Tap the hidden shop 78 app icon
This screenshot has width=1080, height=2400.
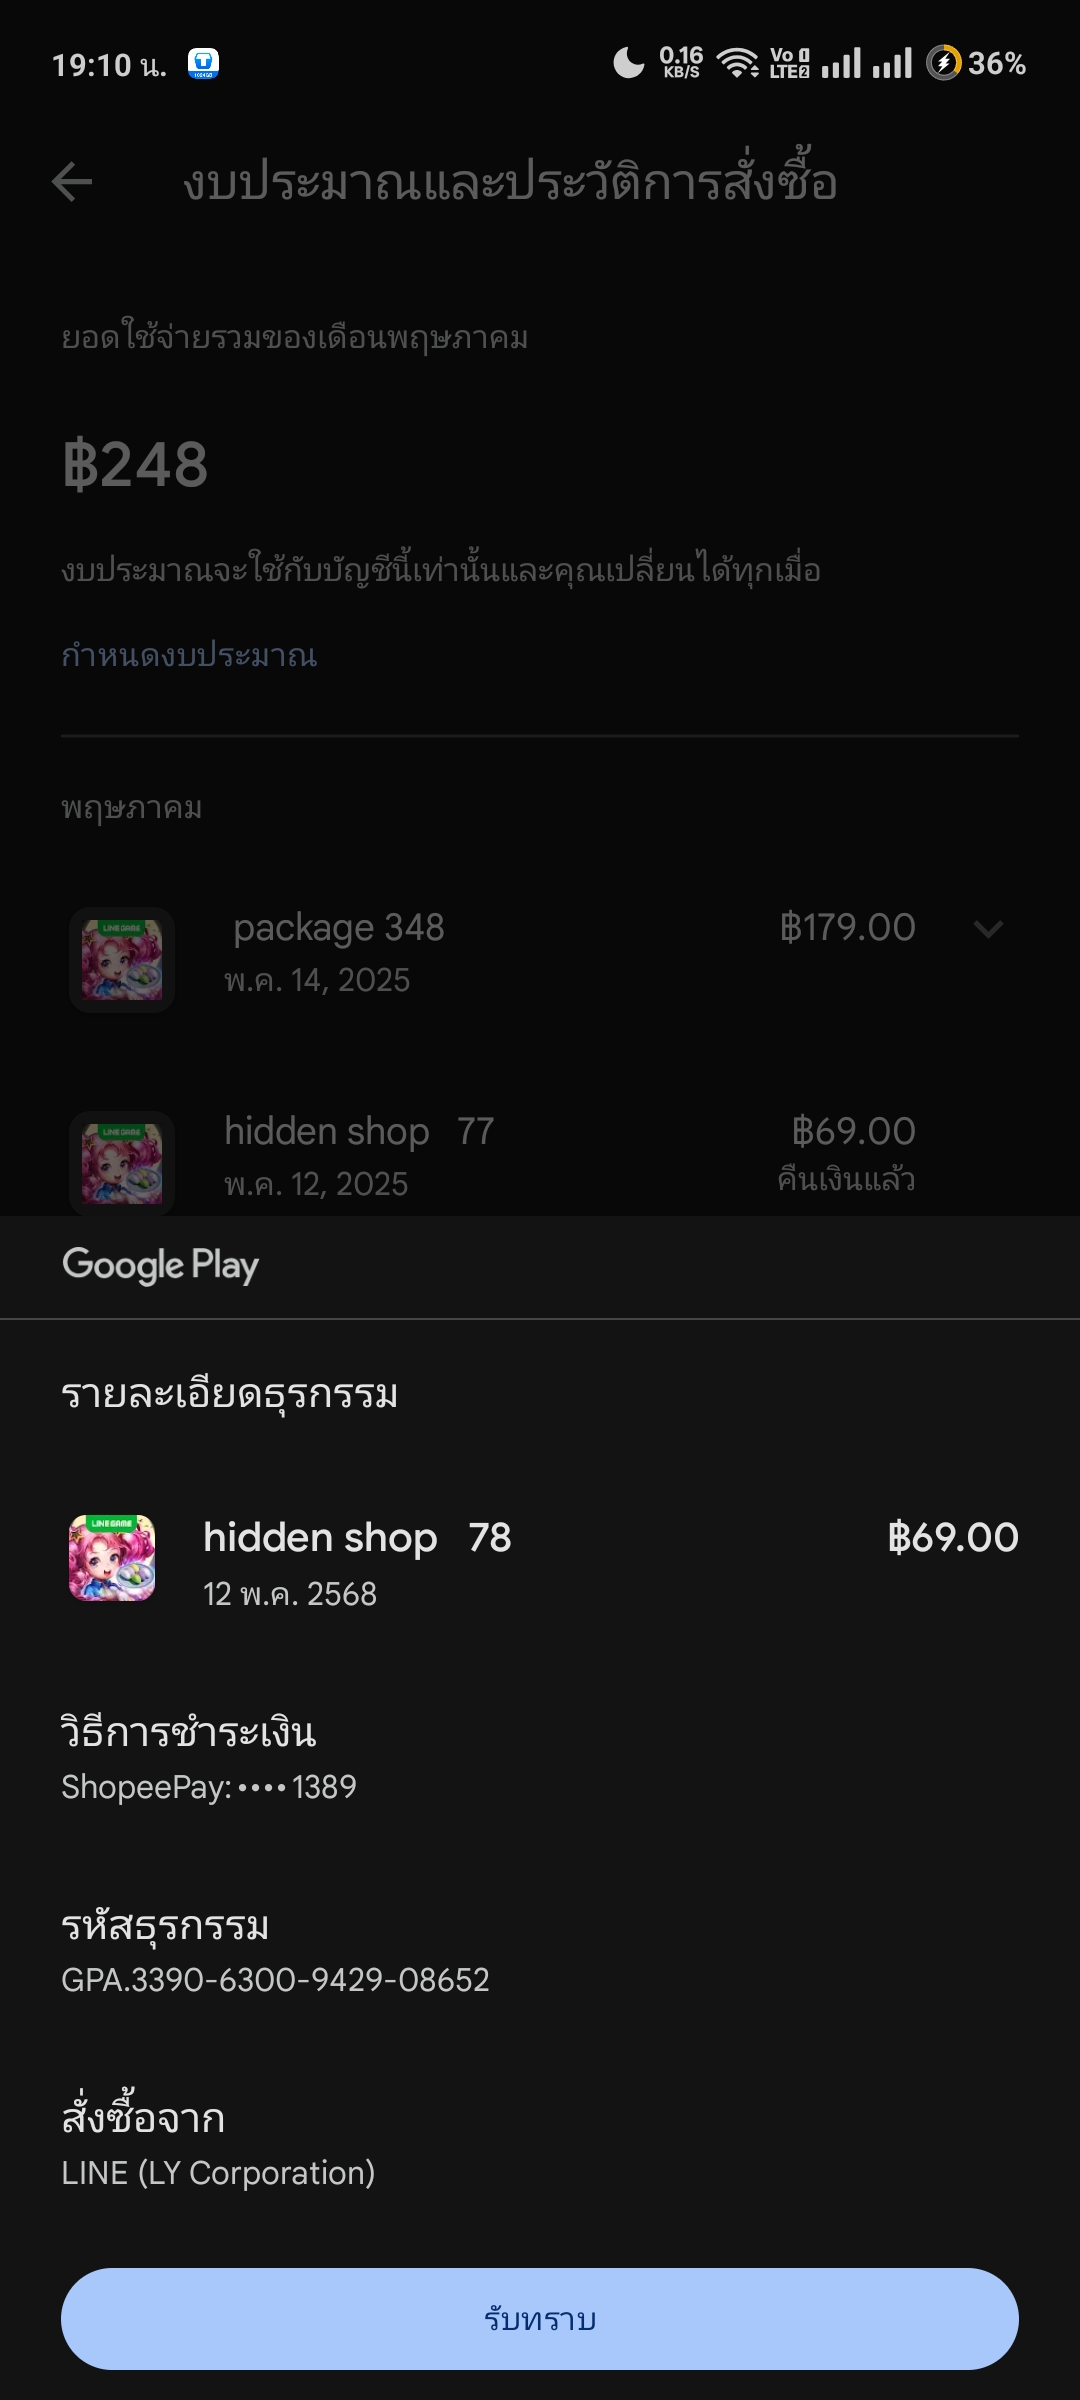coord(112,1558)
